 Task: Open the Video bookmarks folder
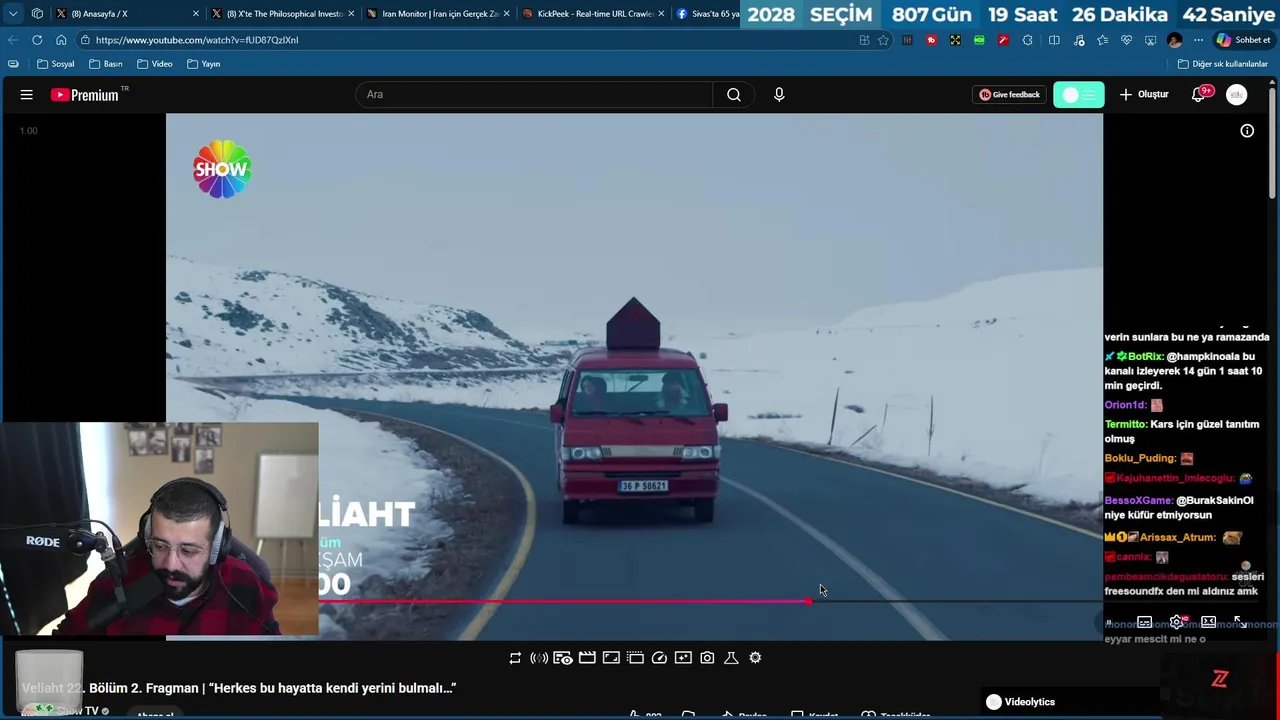(155, 64)
